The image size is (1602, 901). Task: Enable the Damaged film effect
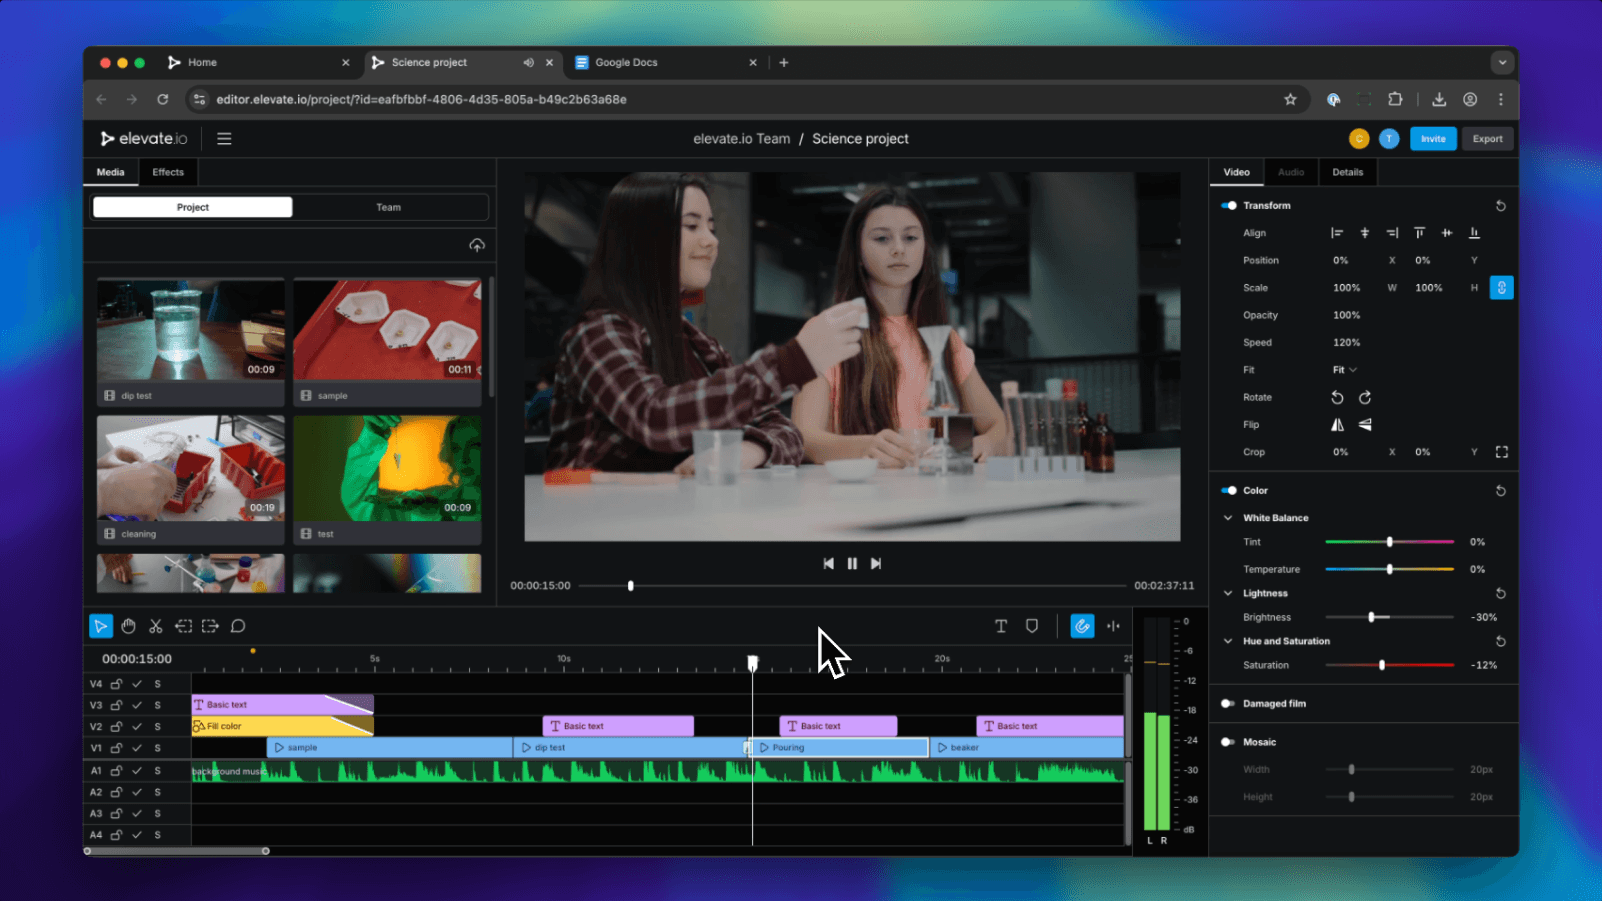click(x=1228, y=704)
